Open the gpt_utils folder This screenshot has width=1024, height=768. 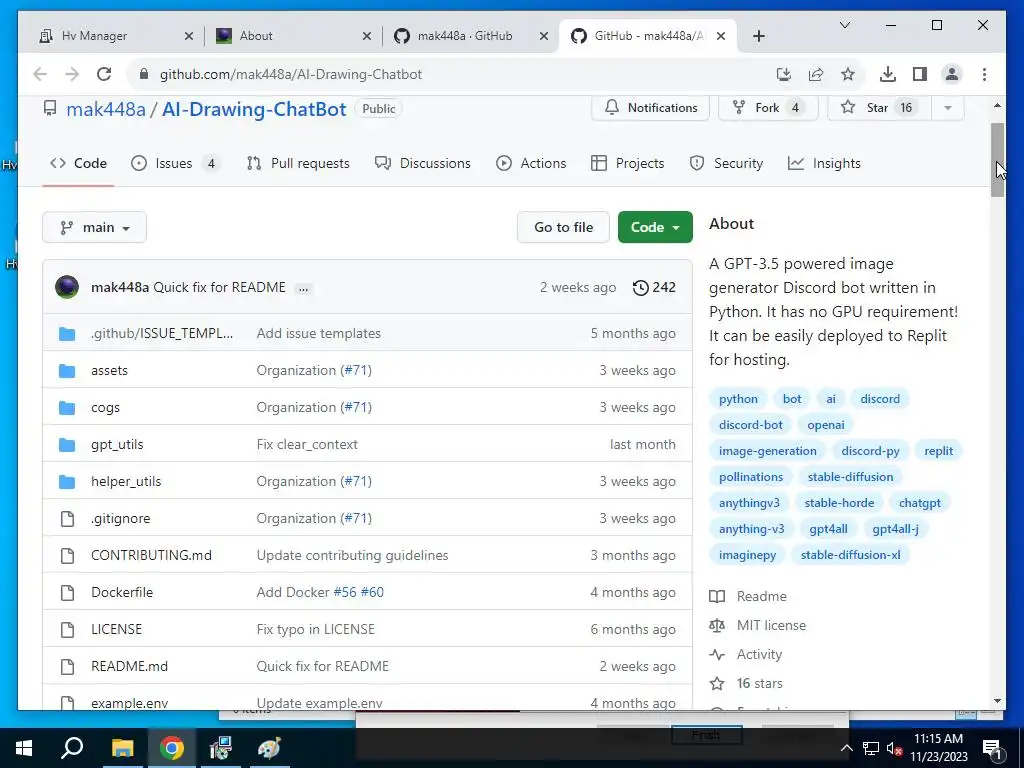(117, 445)
